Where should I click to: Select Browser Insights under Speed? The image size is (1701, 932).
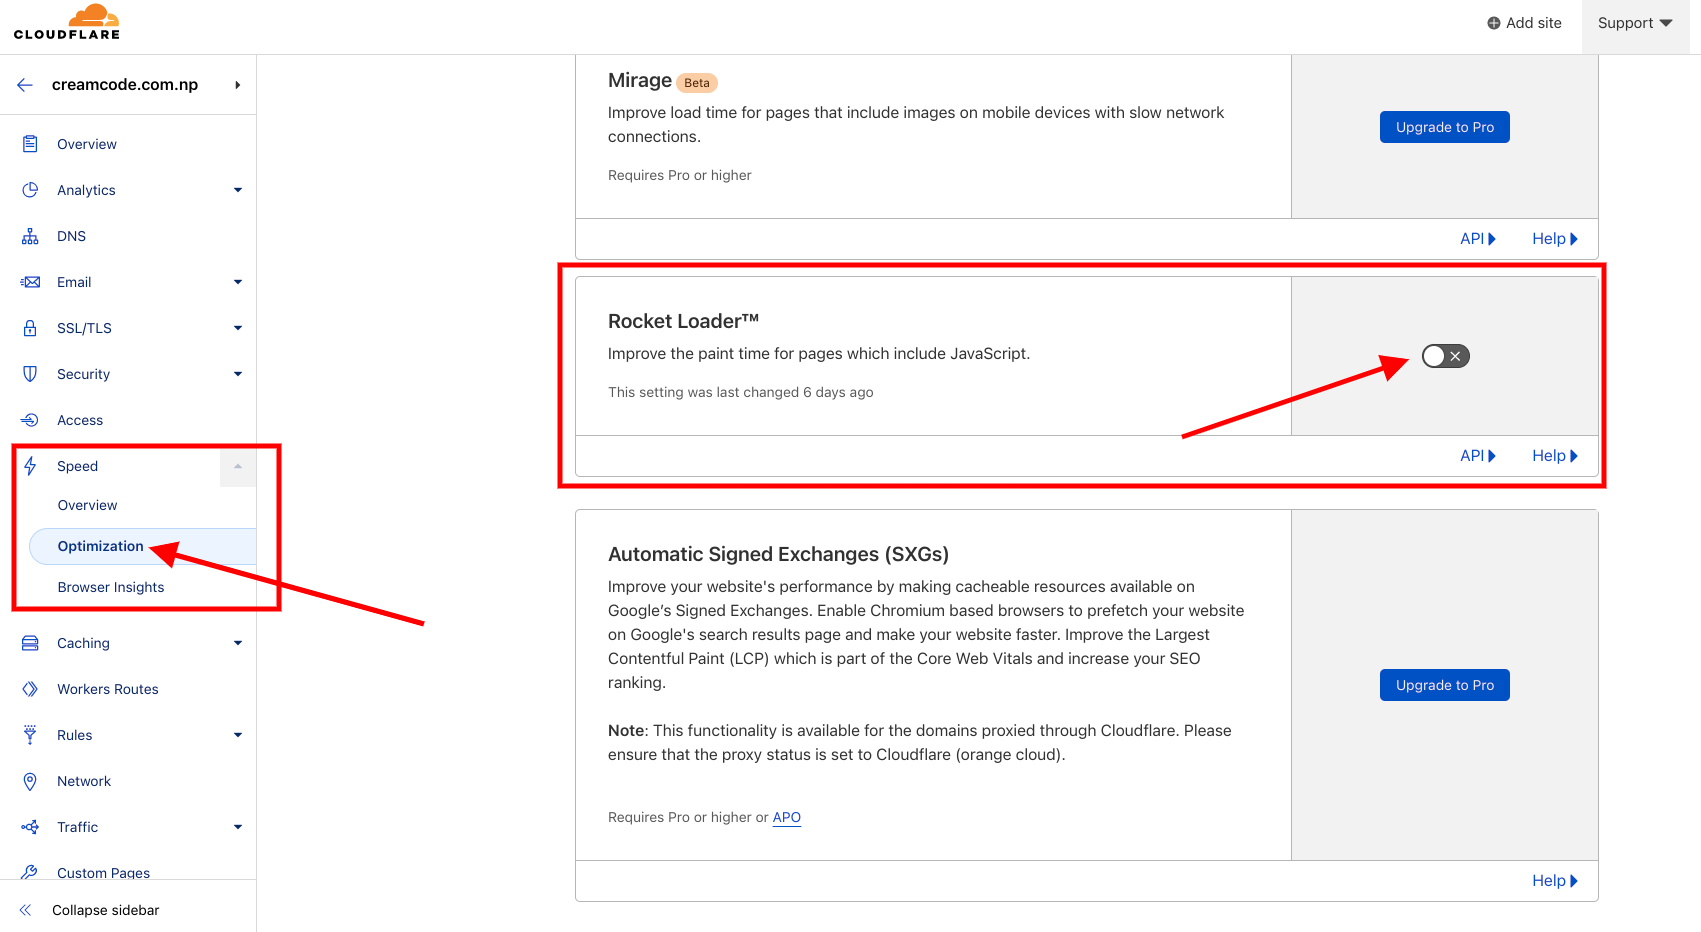coord(111,587)
